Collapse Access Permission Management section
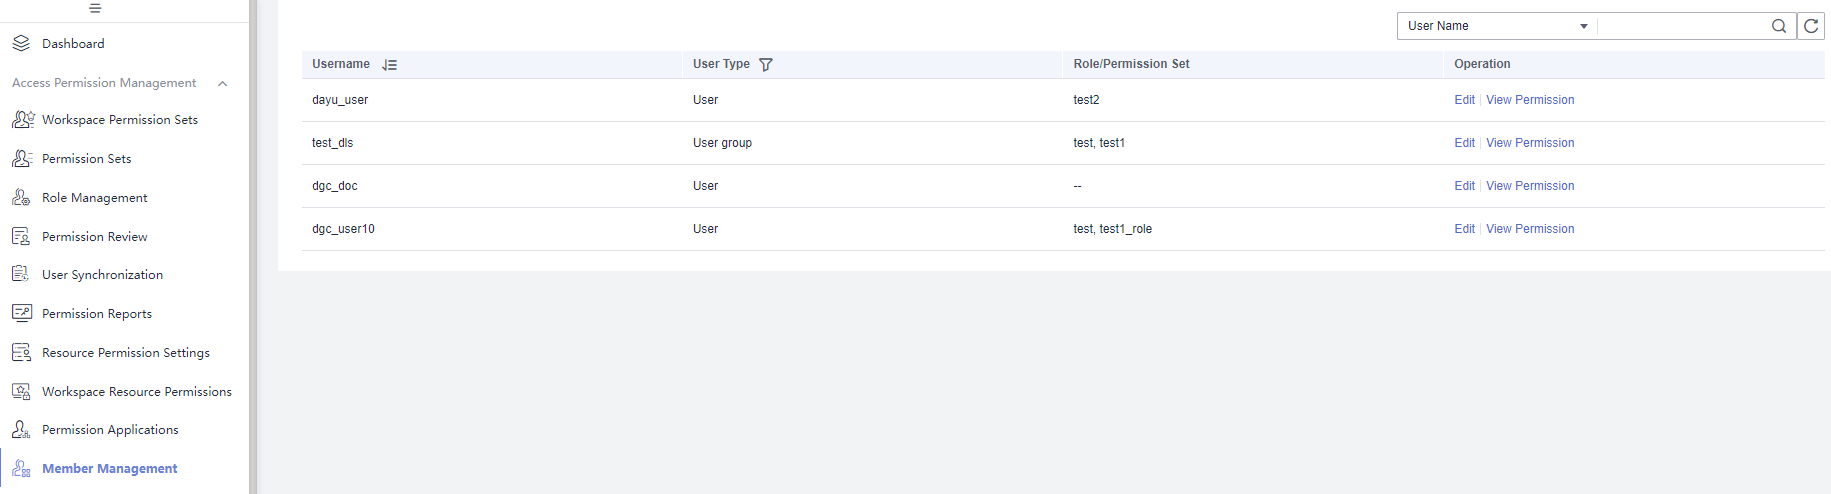This screenshot has height=494, width=1831. 223,83
